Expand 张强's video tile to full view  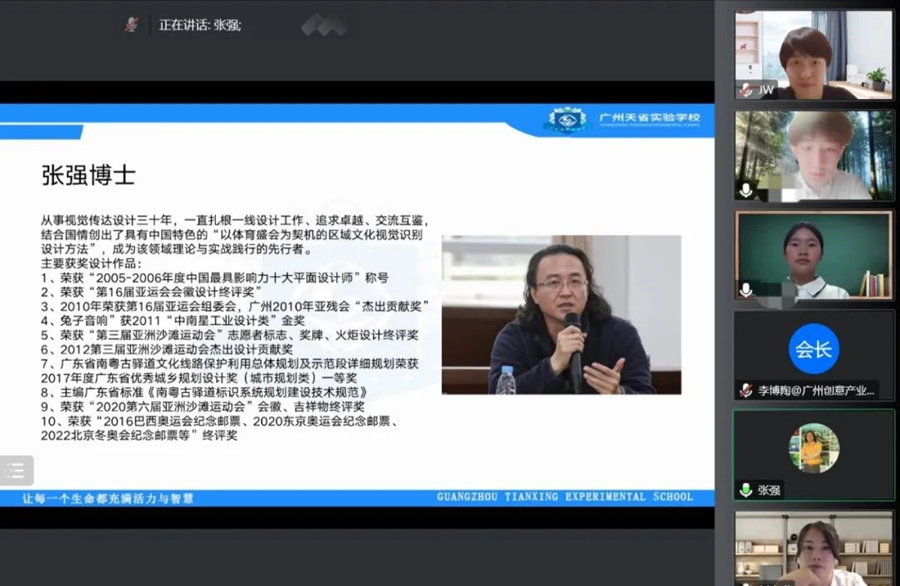815,448
